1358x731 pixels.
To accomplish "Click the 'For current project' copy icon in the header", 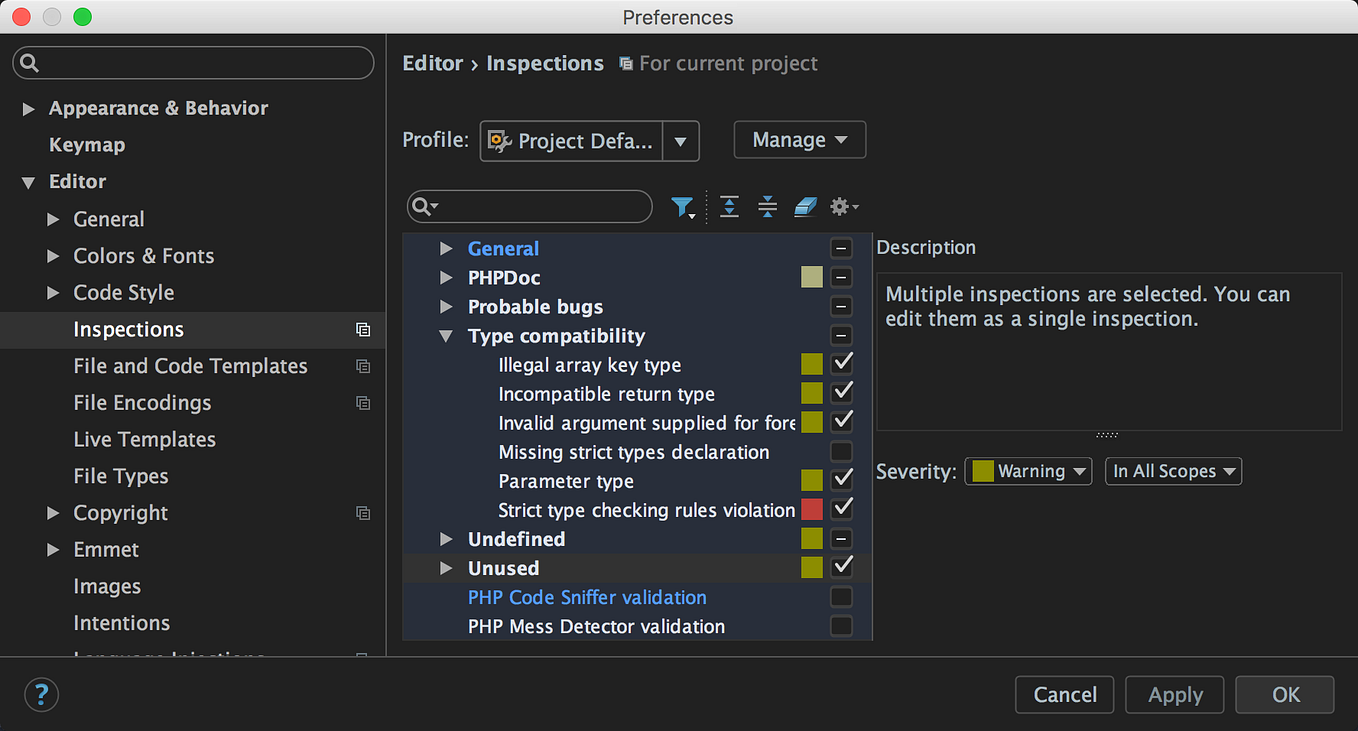I will coord(625,63).
